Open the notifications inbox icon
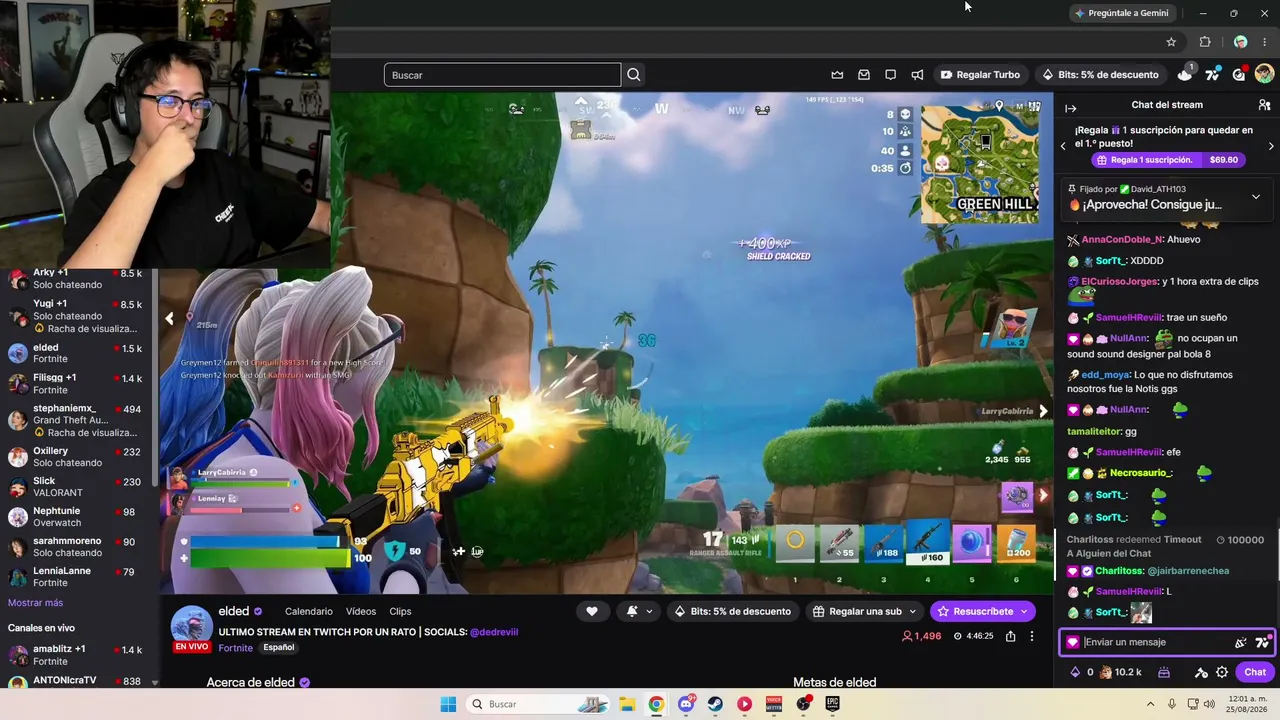The width and height of the screenshot is (1280, 720). tap(864, 75)
